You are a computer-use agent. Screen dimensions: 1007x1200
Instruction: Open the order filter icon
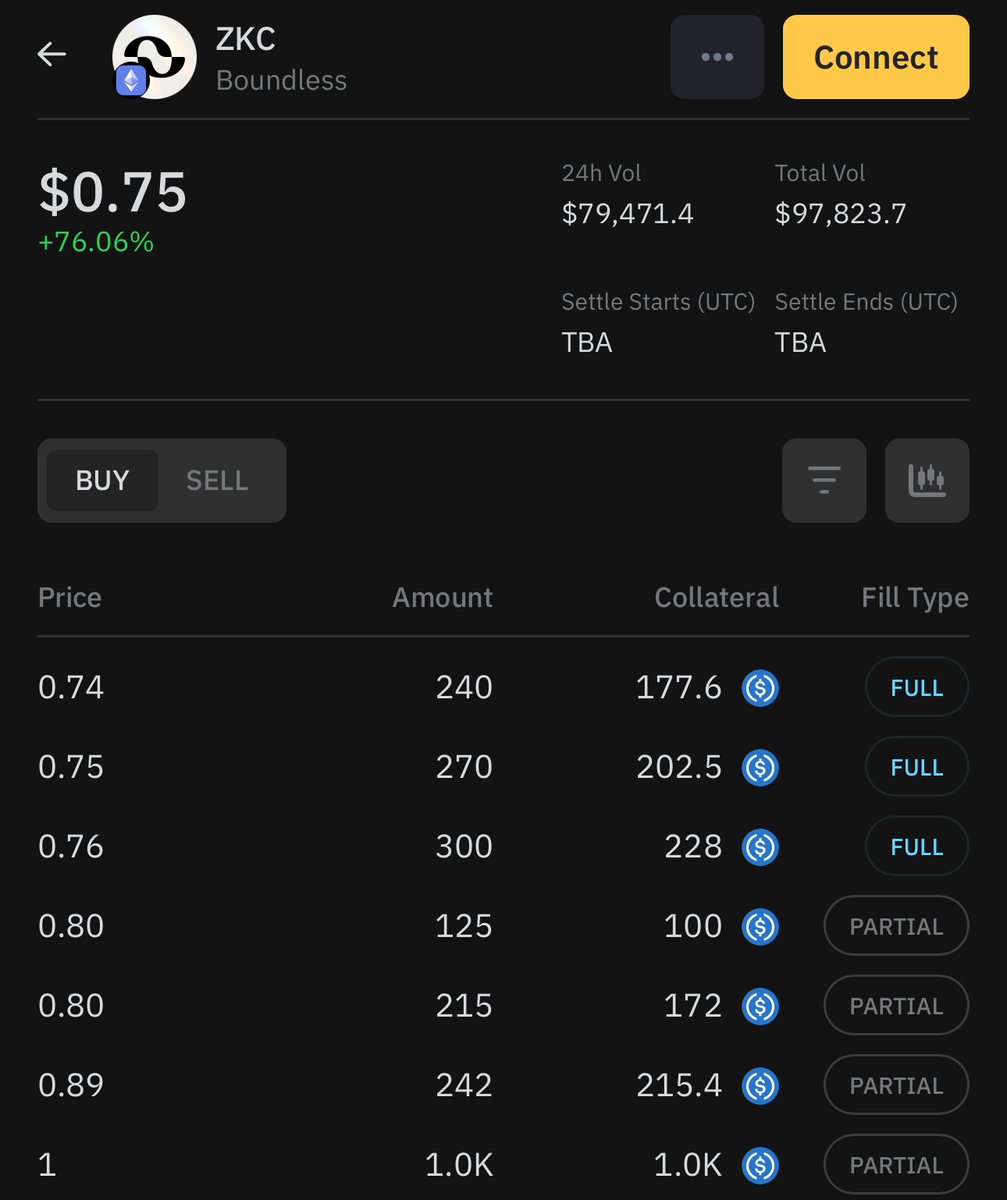[x=824, y=481]
